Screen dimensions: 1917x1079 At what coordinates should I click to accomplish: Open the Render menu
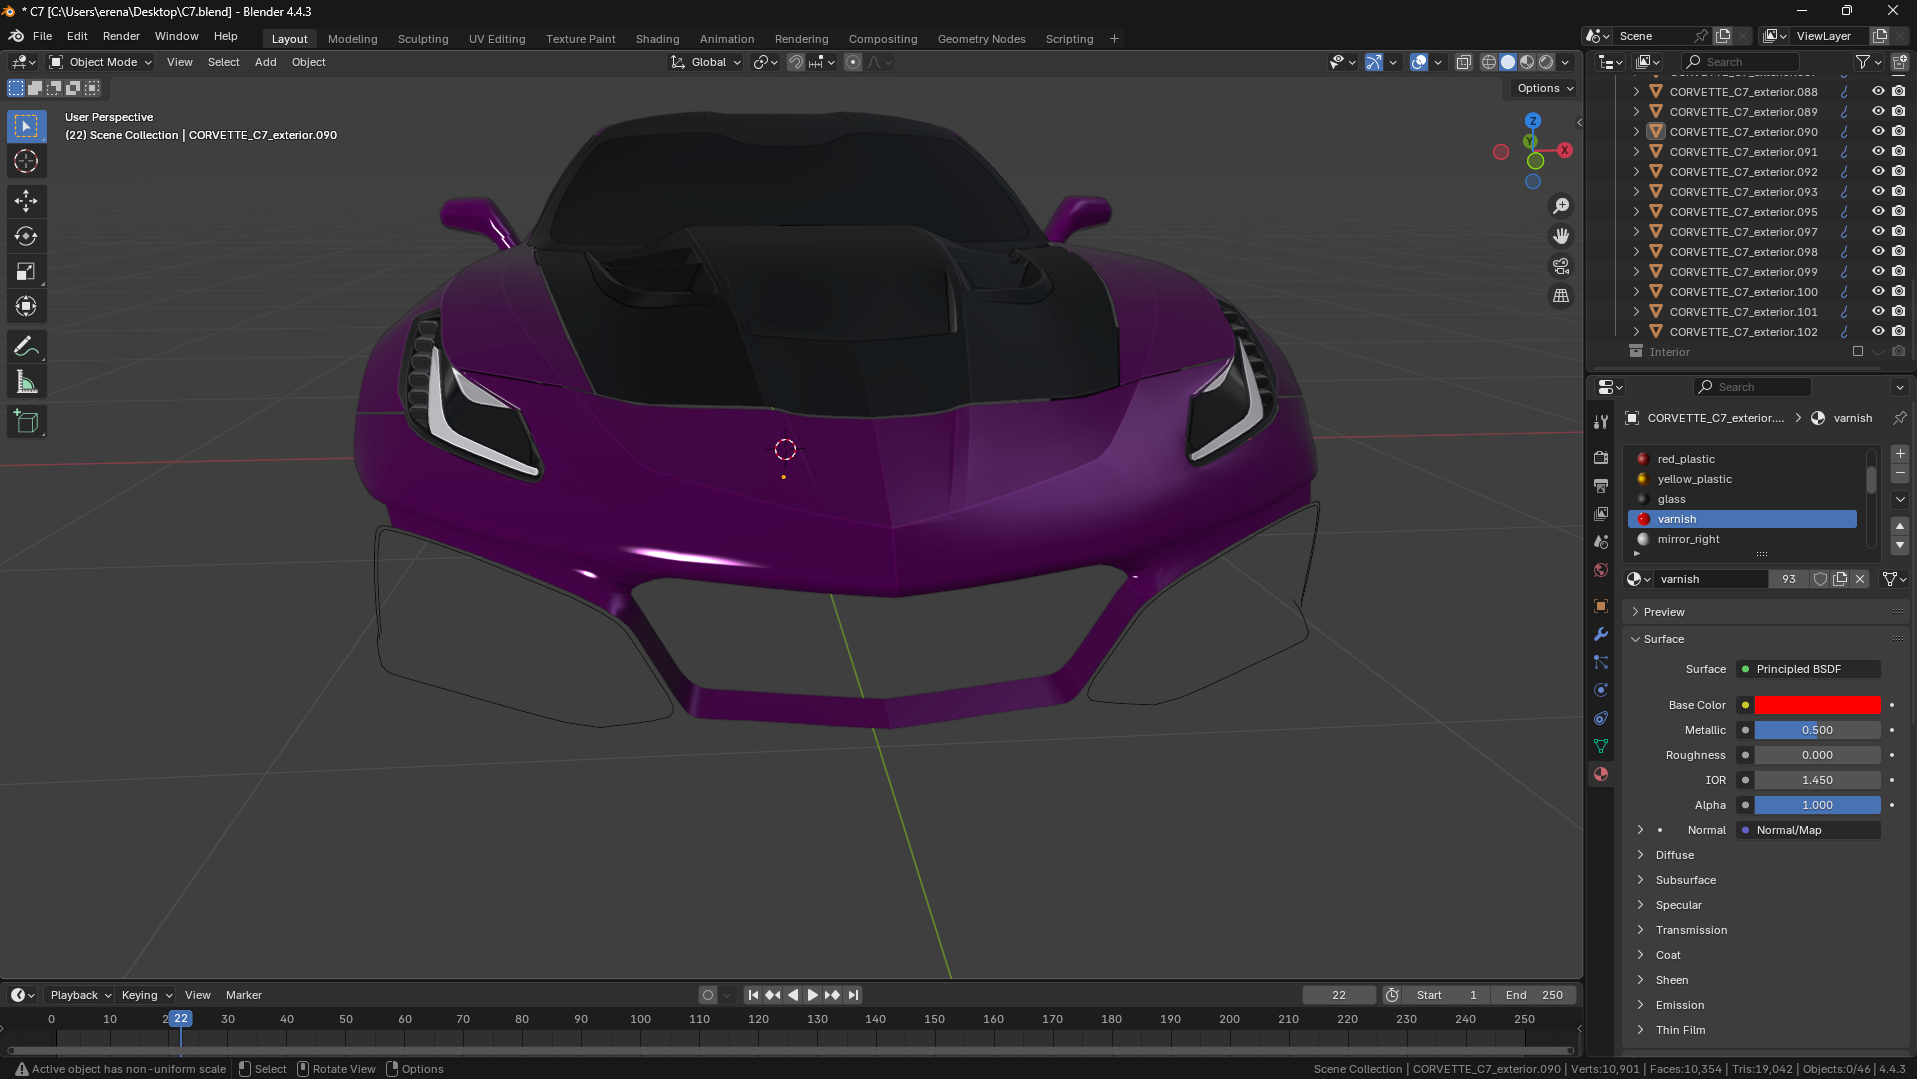pyautogui.click(x=121, y=36)
